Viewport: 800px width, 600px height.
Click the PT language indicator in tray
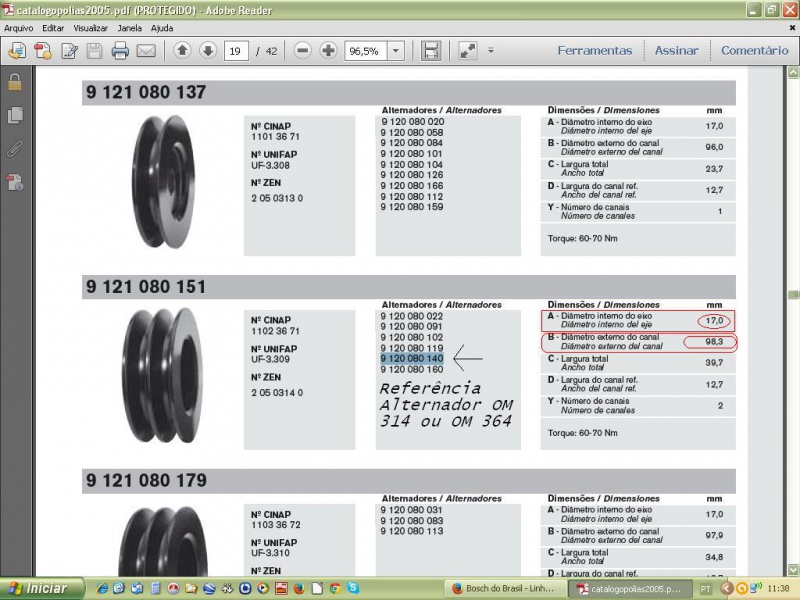[705, 589]
